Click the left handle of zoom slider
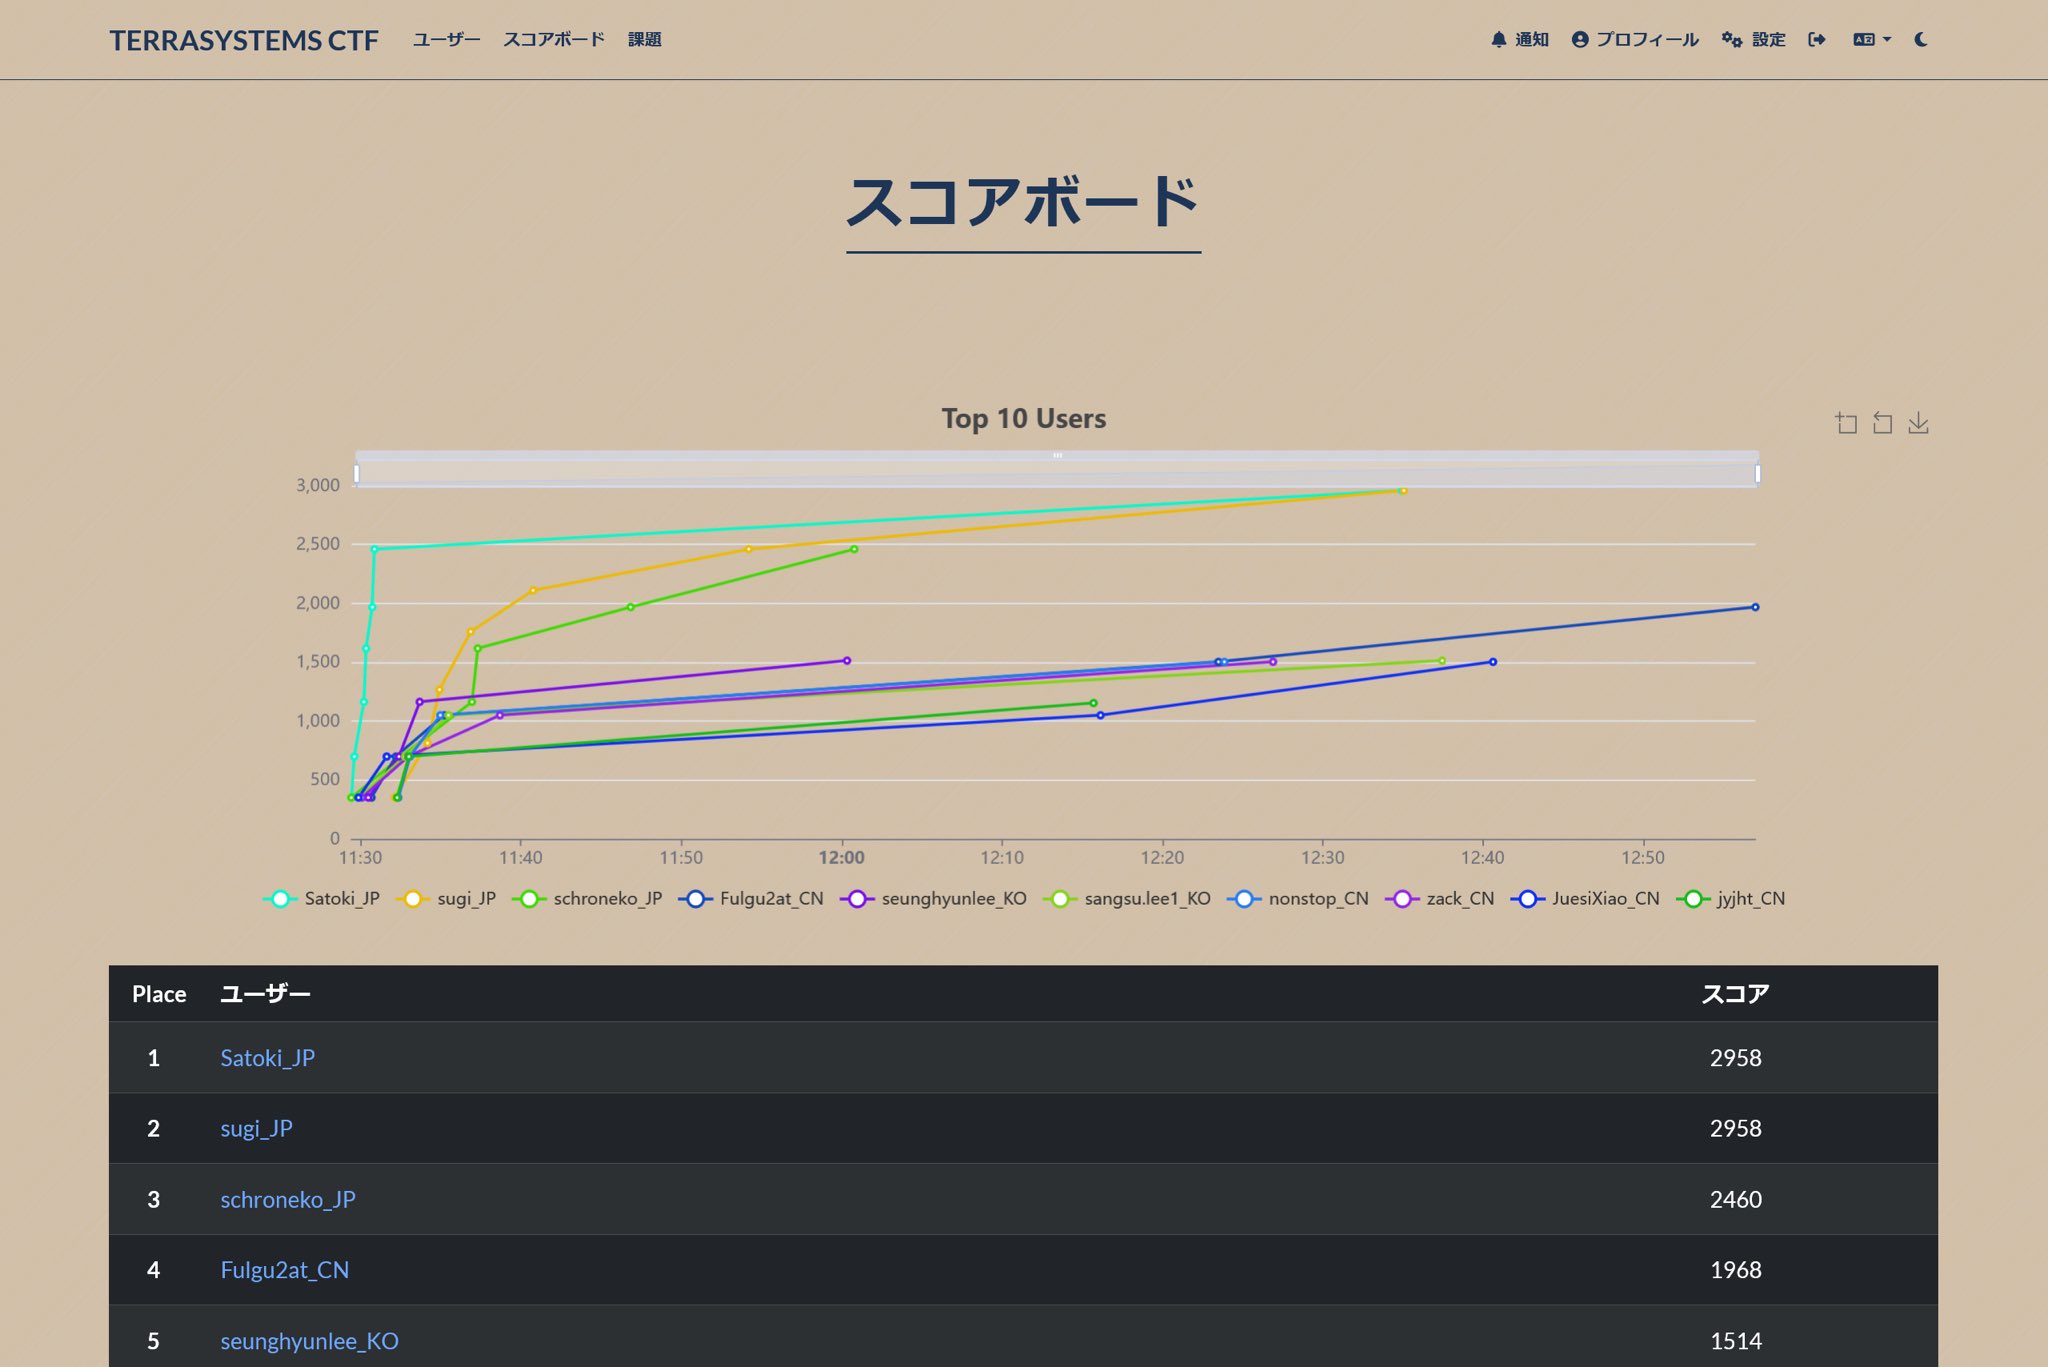 (x=357, y=474)
